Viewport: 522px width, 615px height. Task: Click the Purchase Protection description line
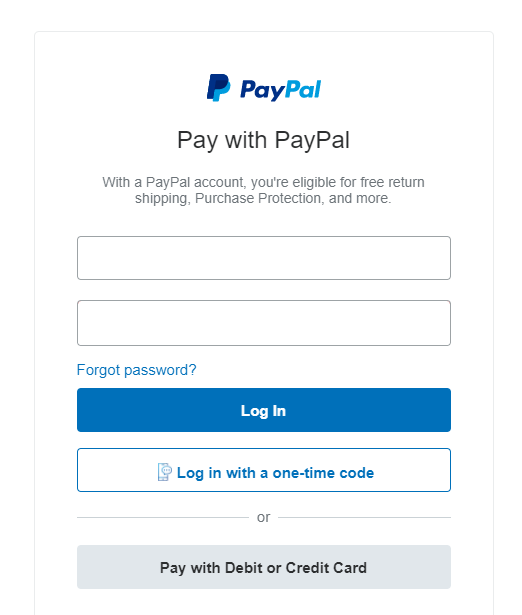[263, 198]
